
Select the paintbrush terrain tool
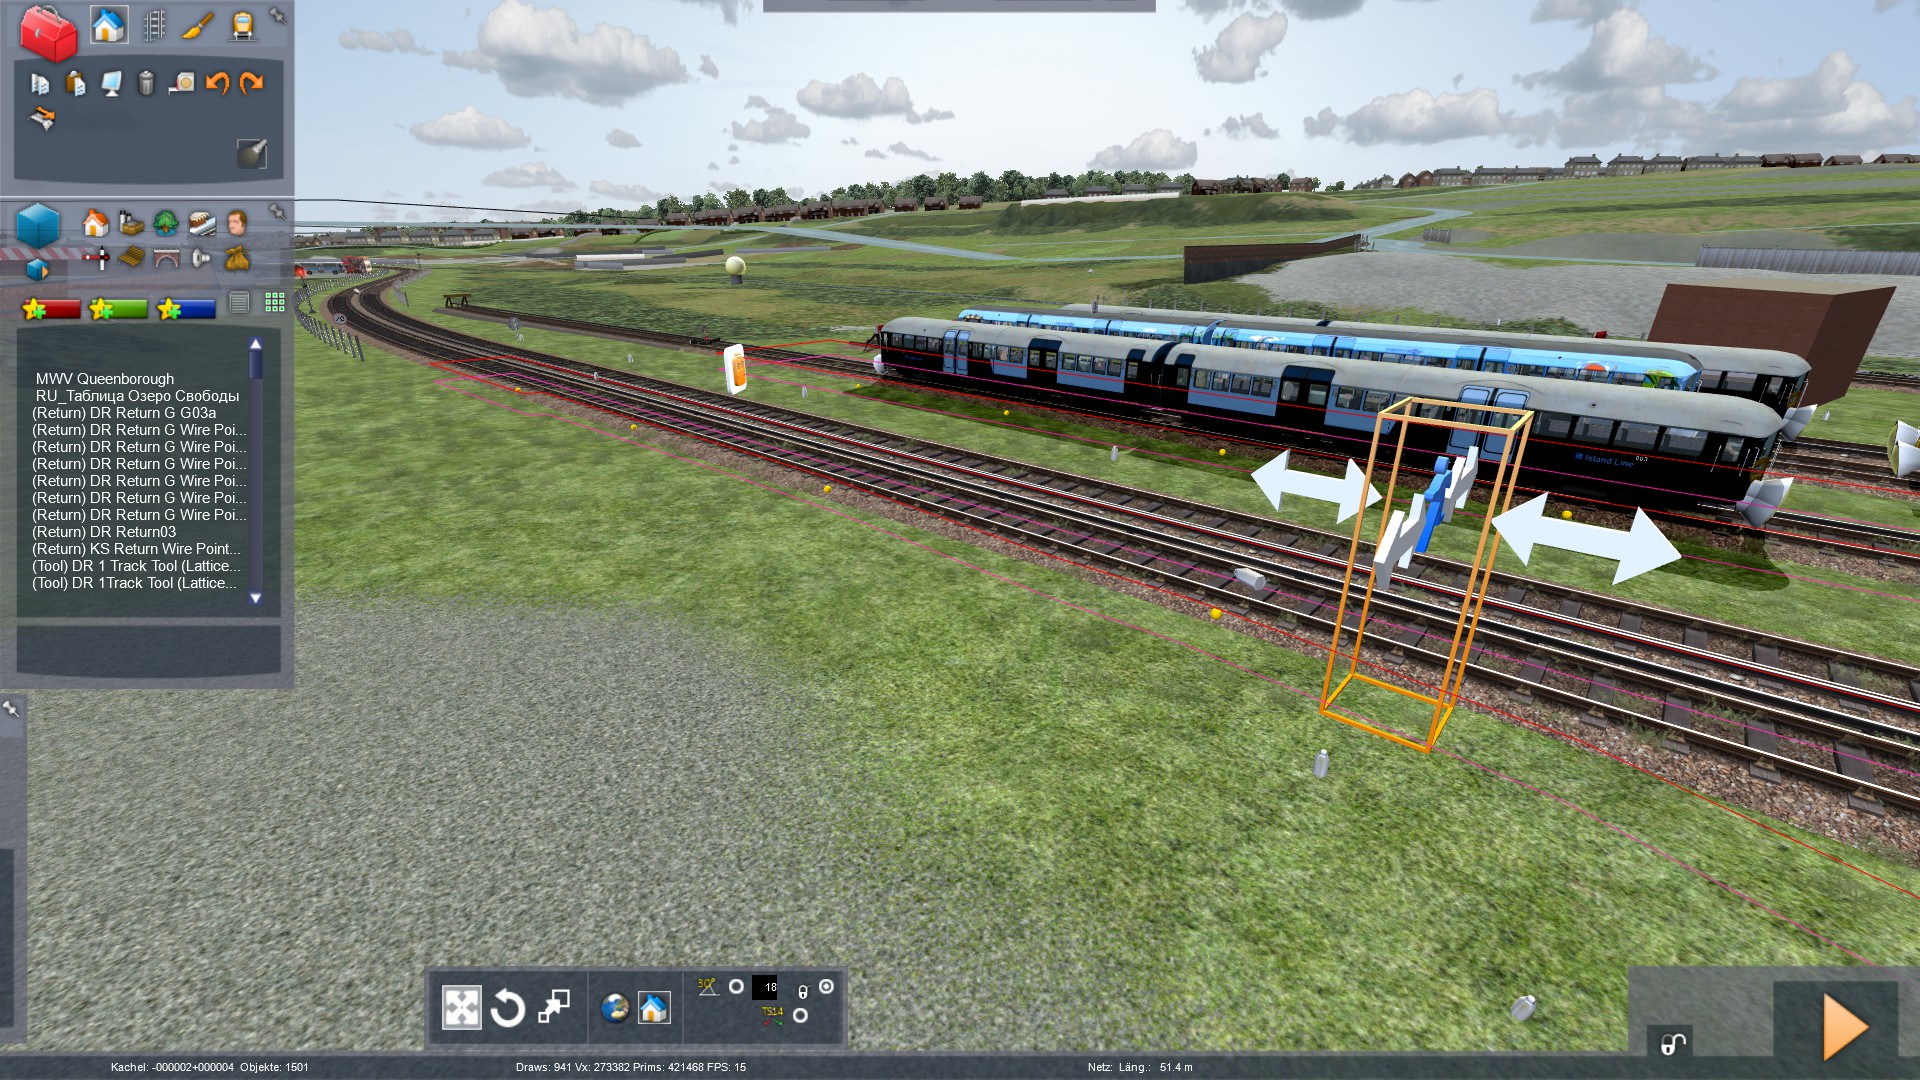tap(197, 26)
